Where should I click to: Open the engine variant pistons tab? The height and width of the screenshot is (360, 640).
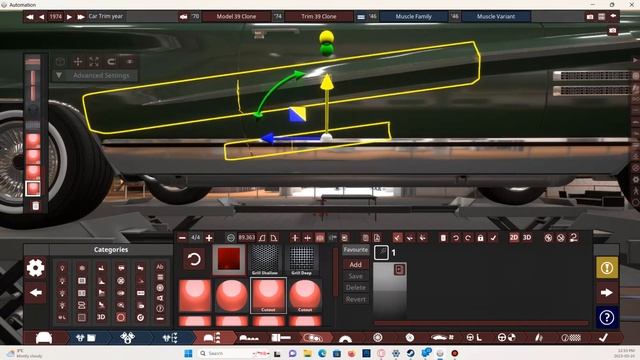point(128,338)
